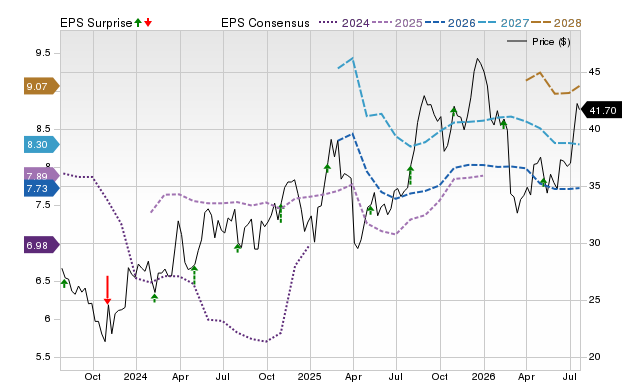Click the dark blue 7.73 value tag
The height and width of the screenshot is (382, 640).
(41, 188)
